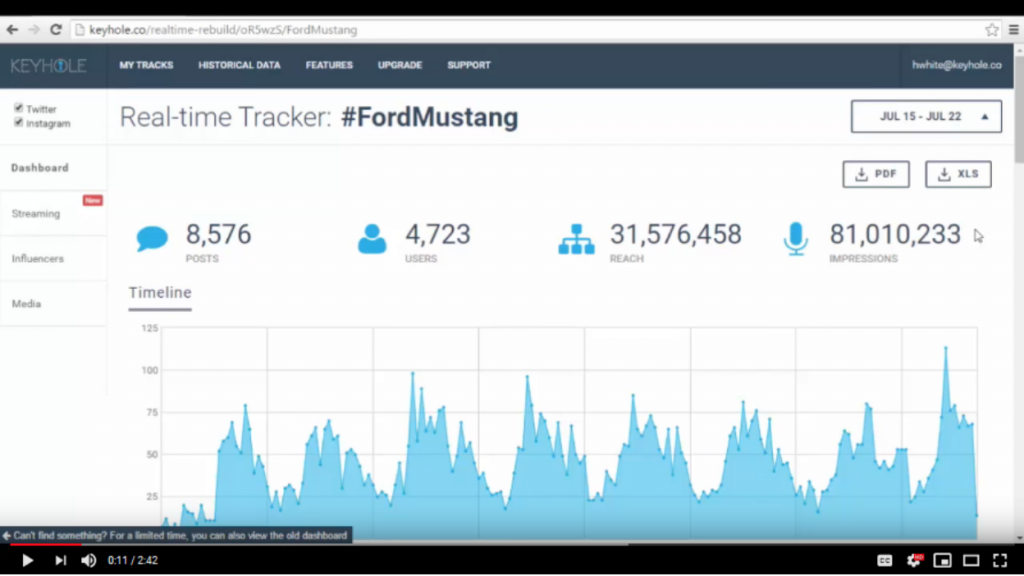Open SUPPORT menu item
Viewport: 1024px width, 576px height.
click(x=469, y=65)
